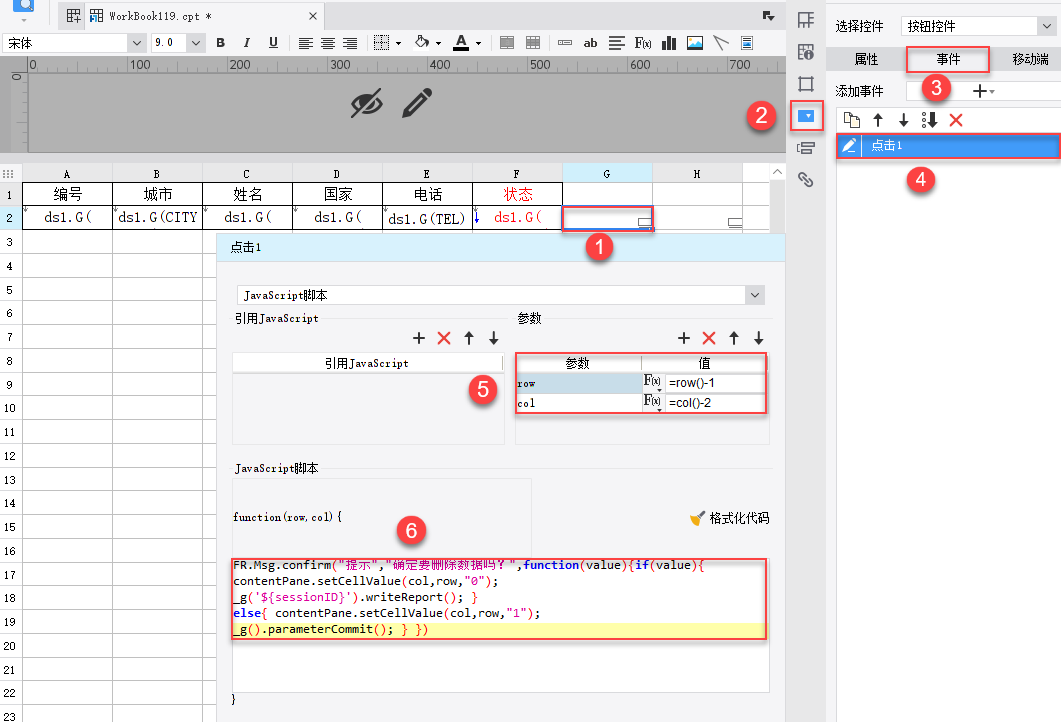Add new event with plus dropdown

(983, 91)
